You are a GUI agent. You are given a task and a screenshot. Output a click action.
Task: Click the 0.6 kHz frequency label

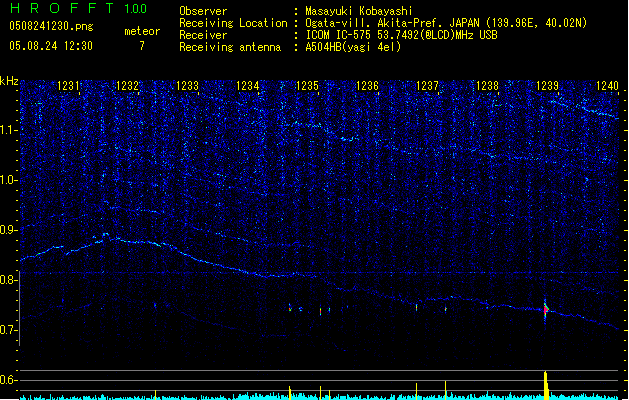8,380
